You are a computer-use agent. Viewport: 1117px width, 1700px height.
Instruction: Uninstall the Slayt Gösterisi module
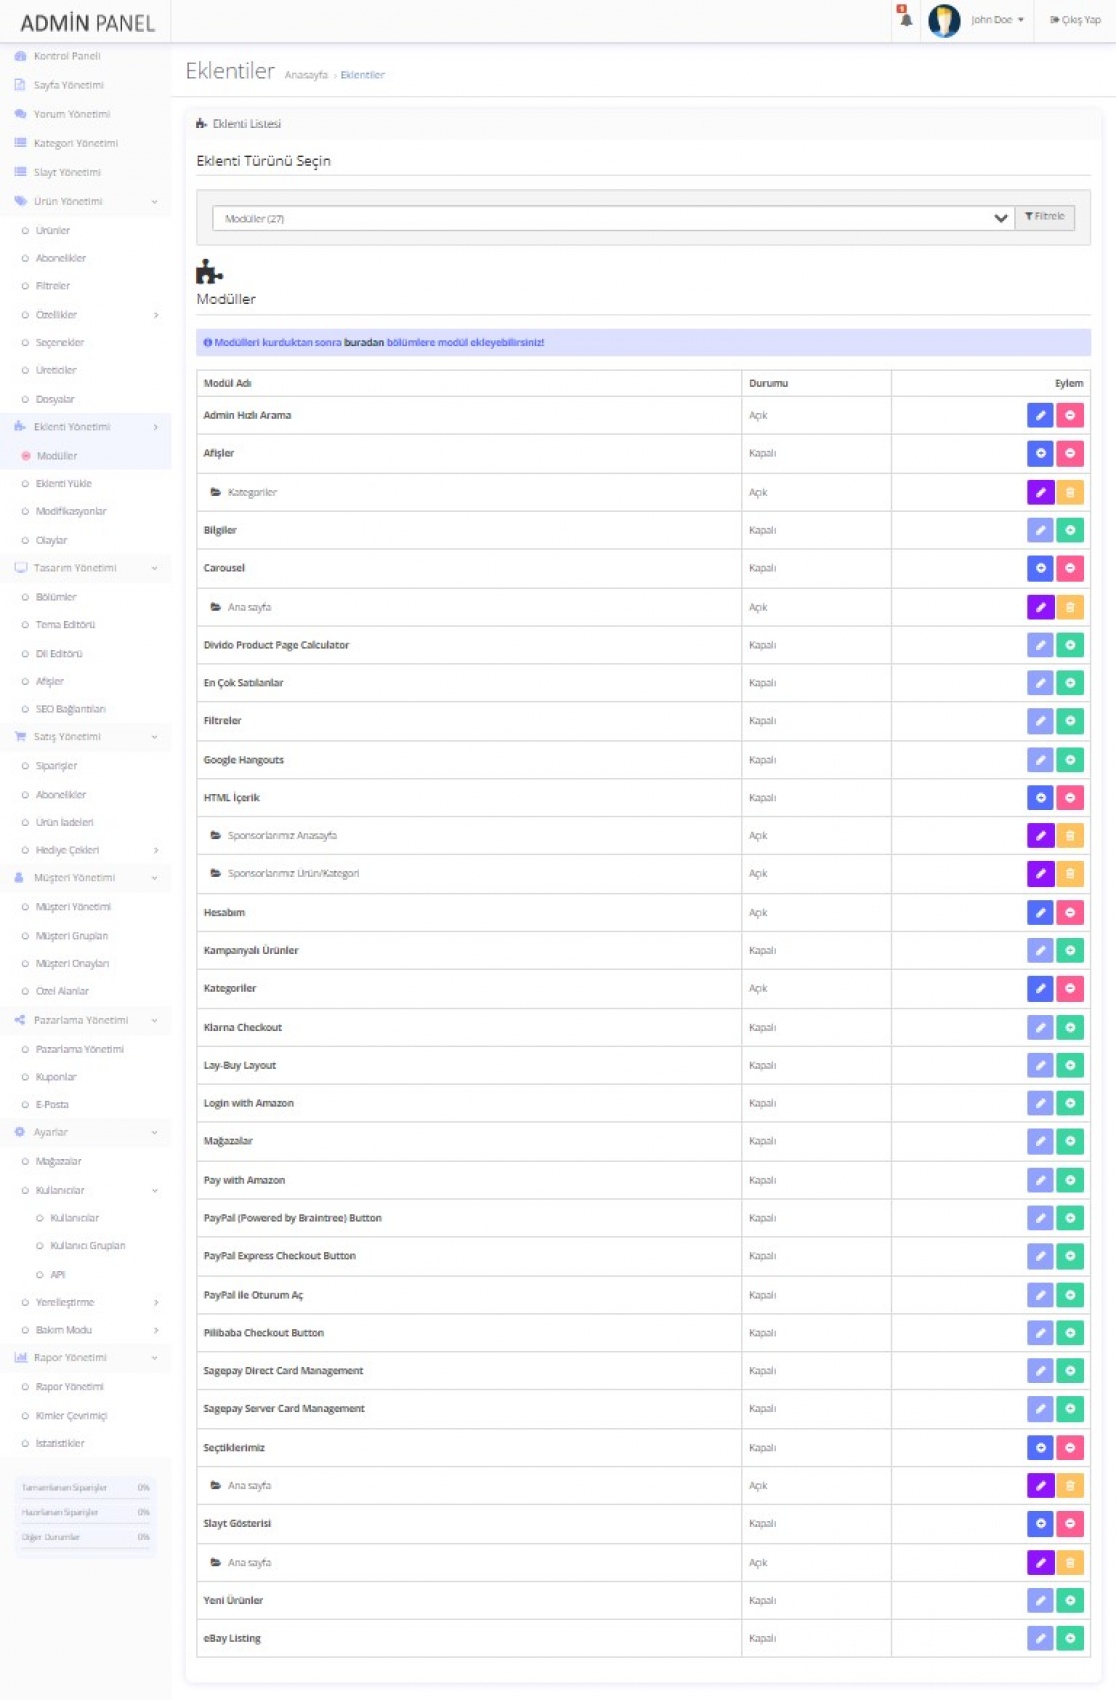click(1070, 1523)
